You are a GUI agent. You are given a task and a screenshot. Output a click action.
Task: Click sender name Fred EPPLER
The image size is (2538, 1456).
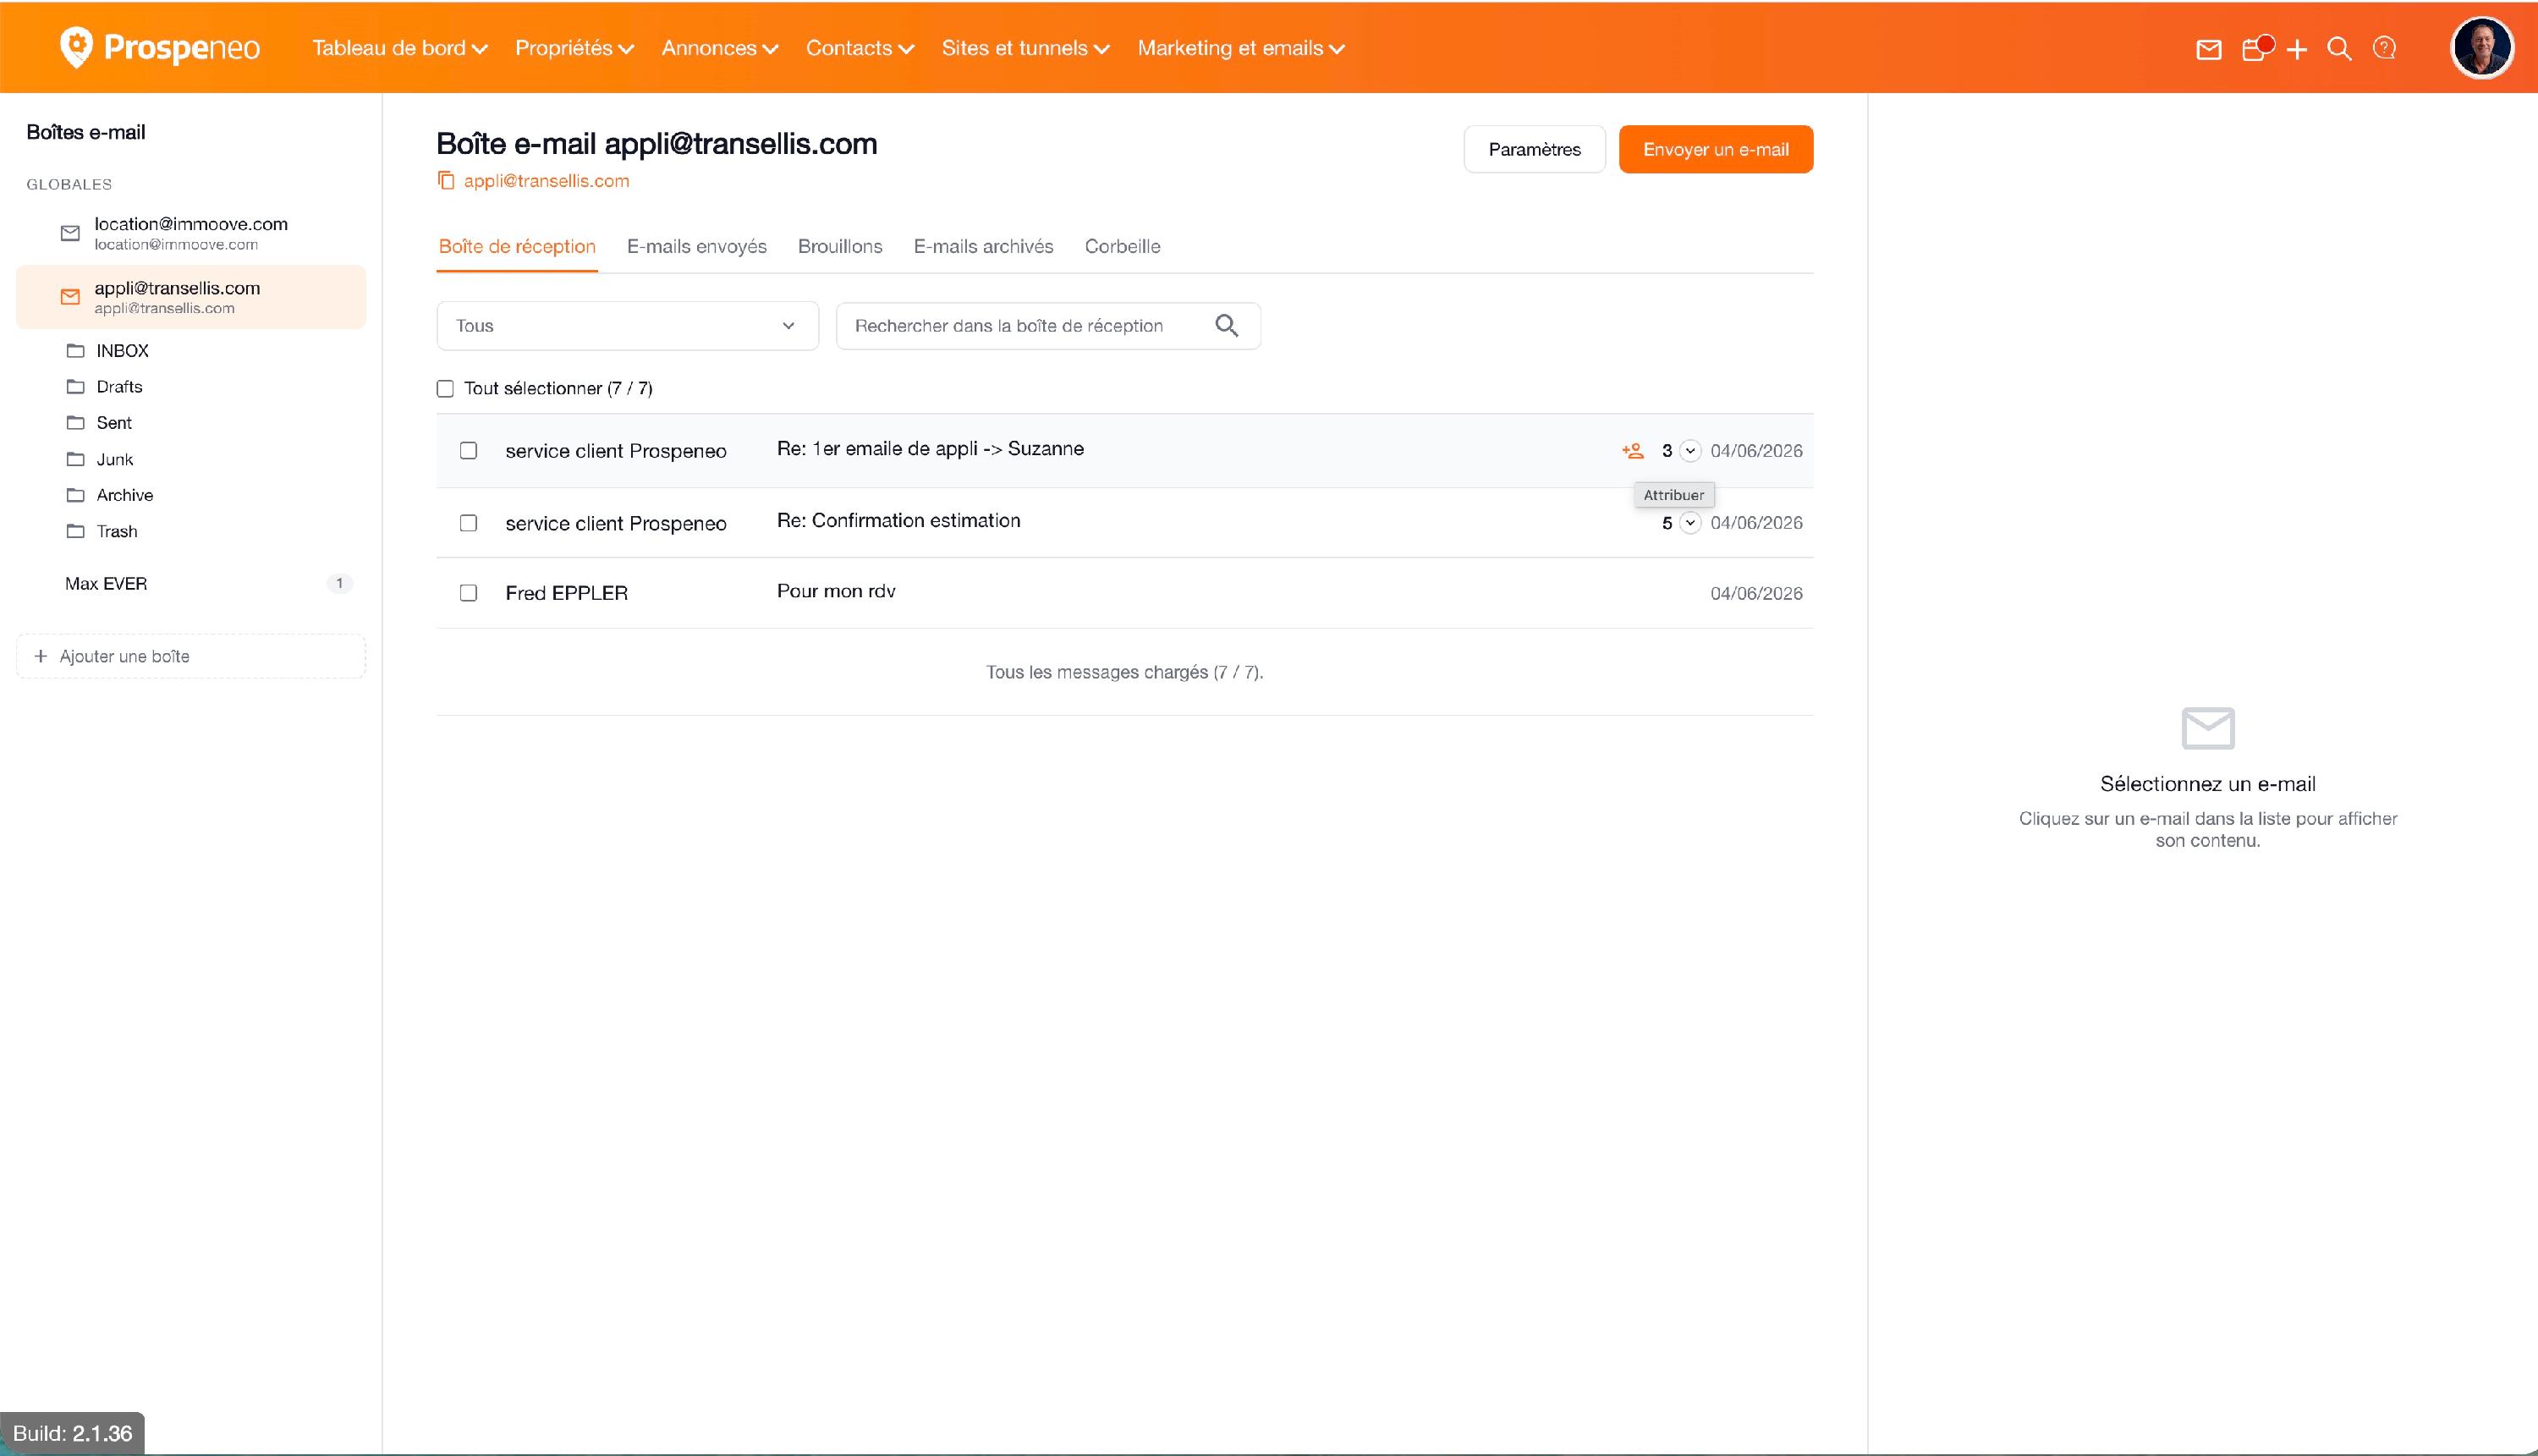tap(566, 593)
